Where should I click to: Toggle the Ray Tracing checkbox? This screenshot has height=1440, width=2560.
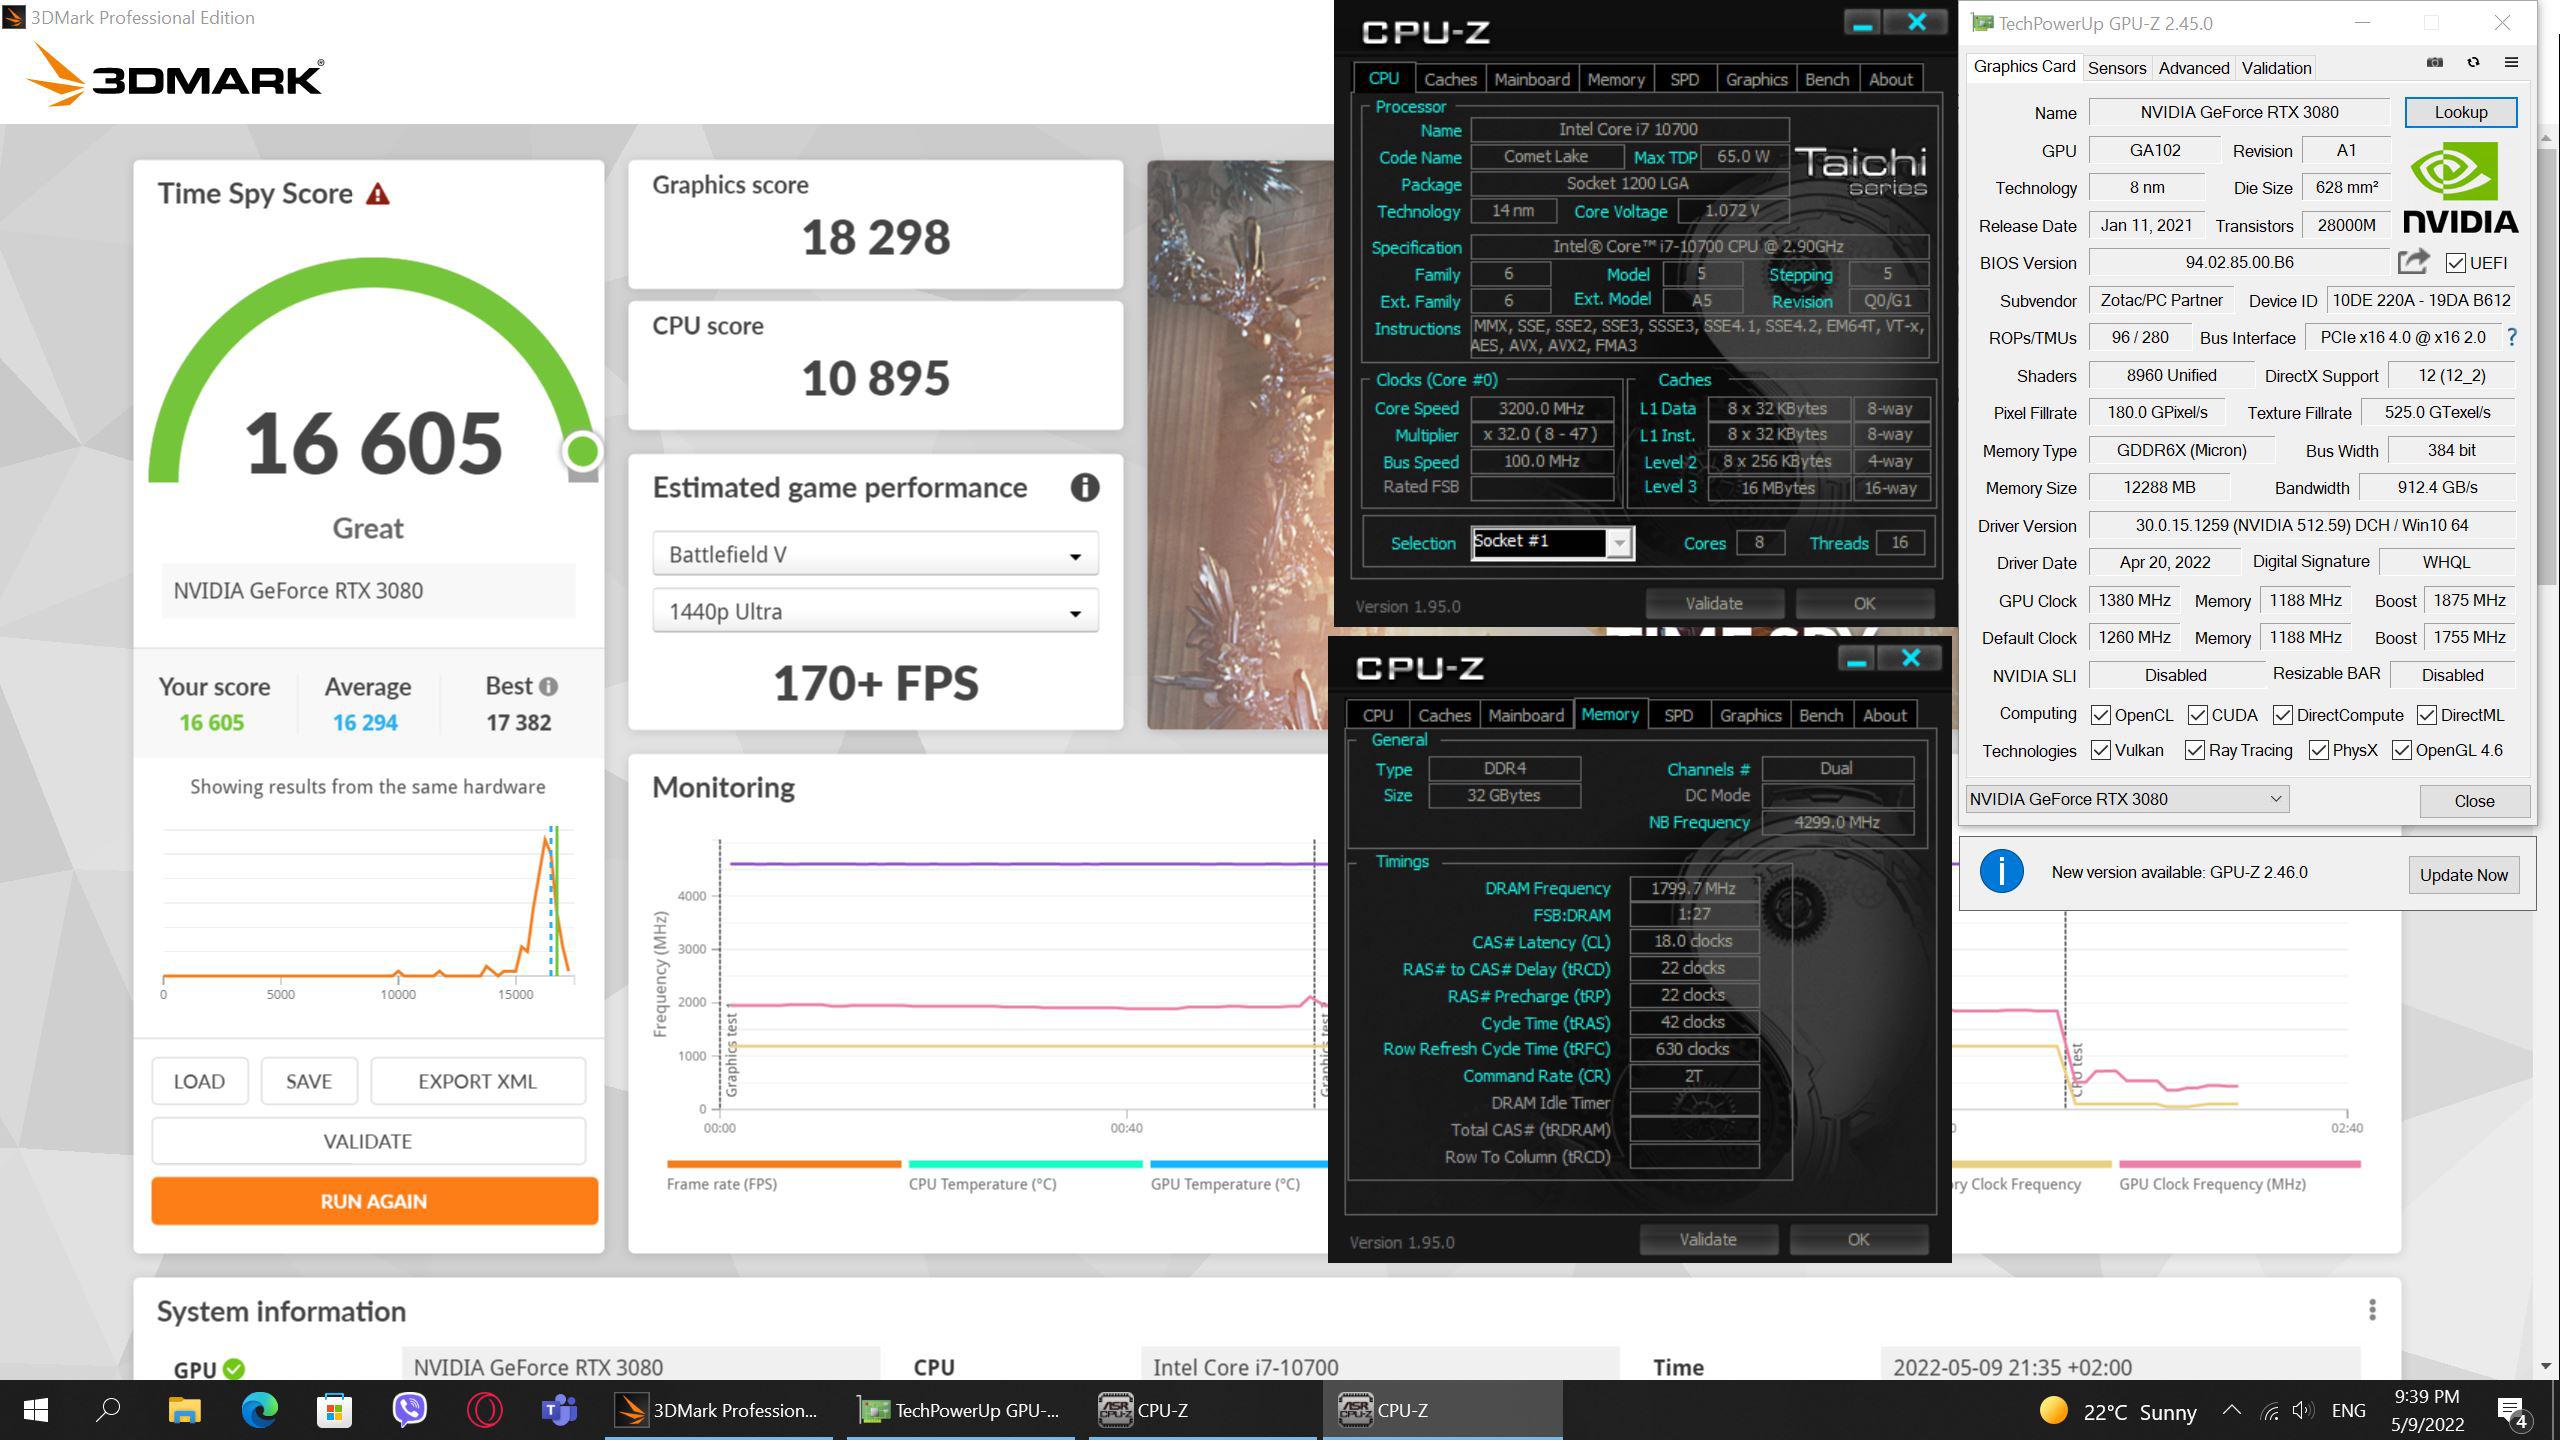point(2195,751)
